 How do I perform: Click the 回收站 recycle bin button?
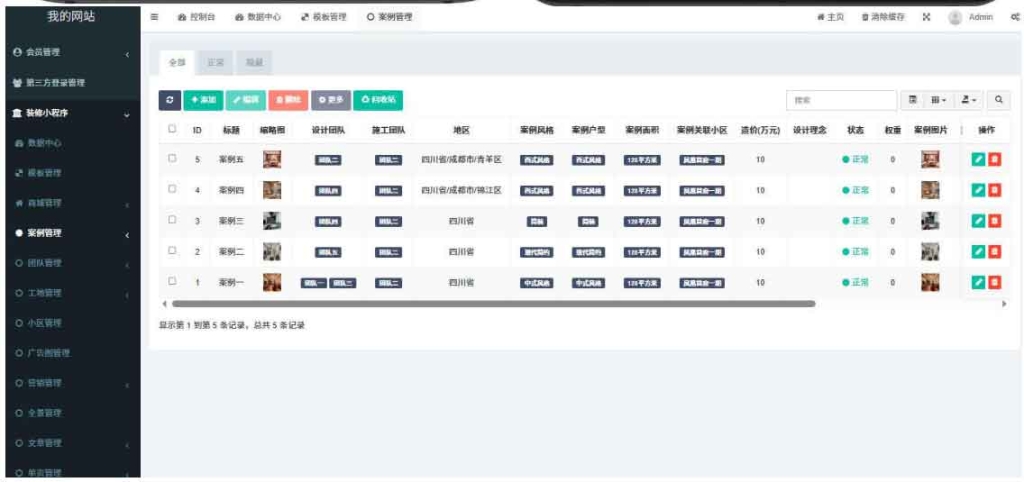pyautogui.click(x=378, y=100)
